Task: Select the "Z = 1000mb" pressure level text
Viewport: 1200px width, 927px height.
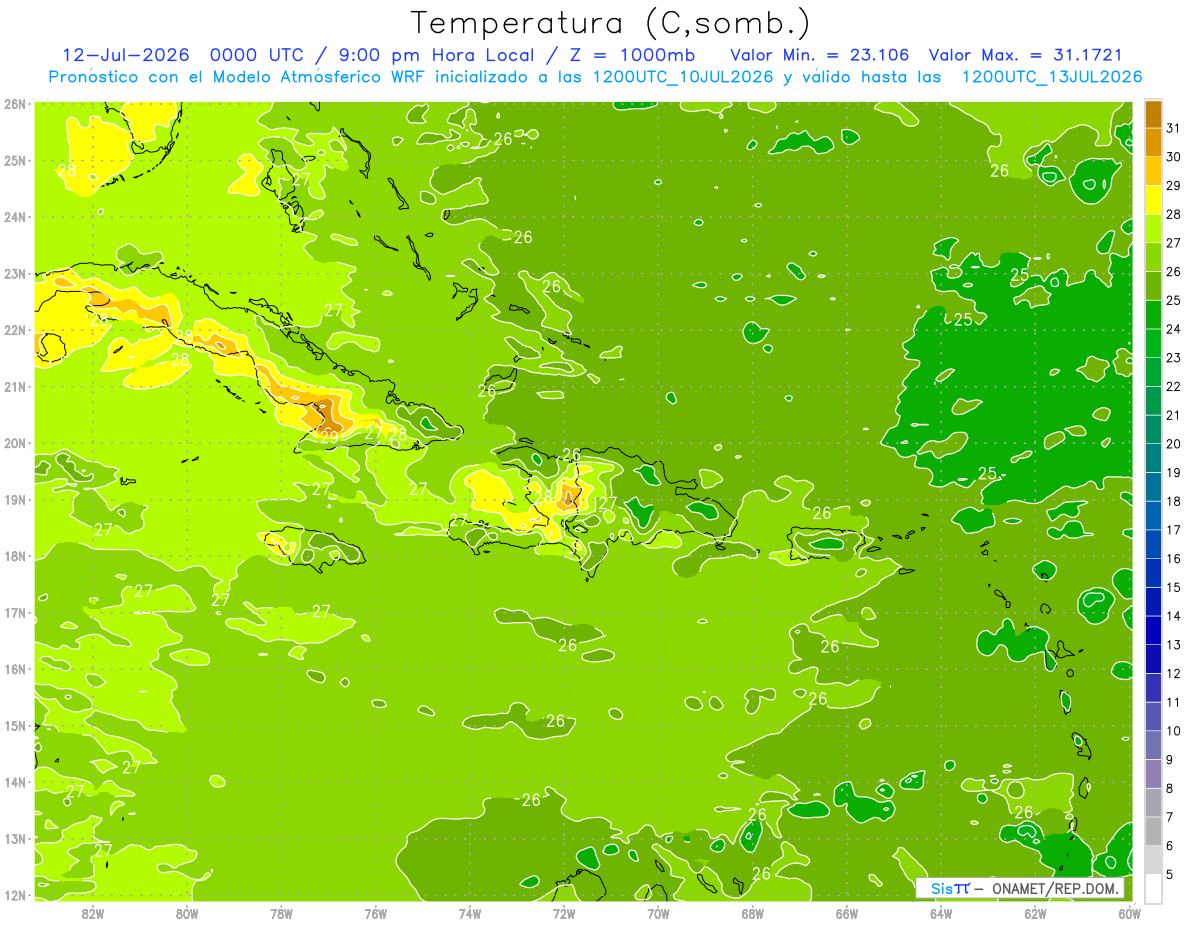Action: [x=631, y=55]
